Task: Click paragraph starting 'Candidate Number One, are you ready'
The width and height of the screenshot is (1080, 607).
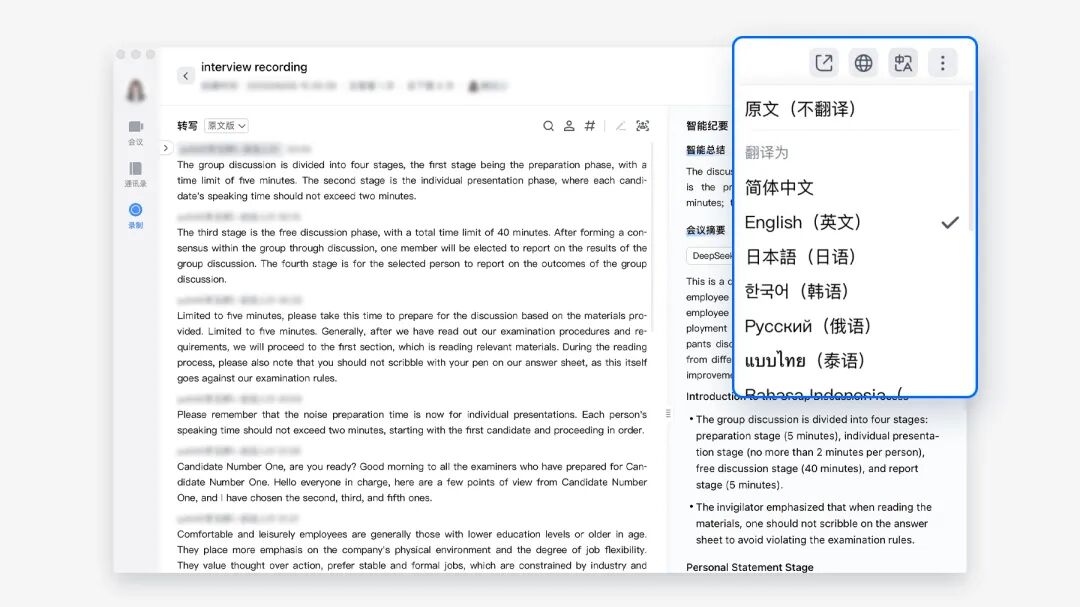Action: pyautogui.click(x=412, y=482)
